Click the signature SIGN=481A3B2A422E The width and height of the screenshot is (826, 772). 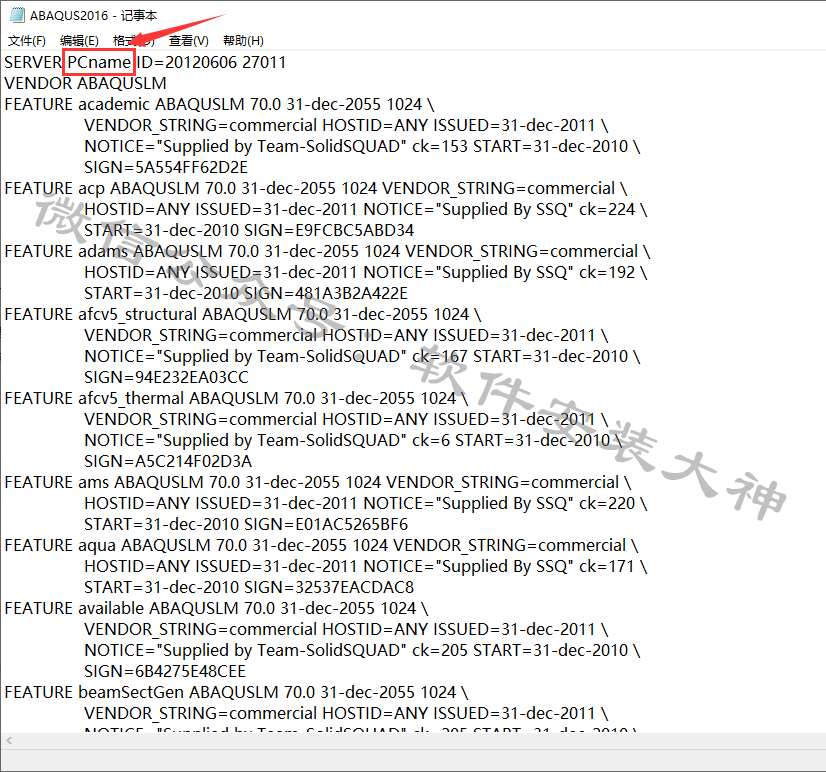[x=326, y=293]
